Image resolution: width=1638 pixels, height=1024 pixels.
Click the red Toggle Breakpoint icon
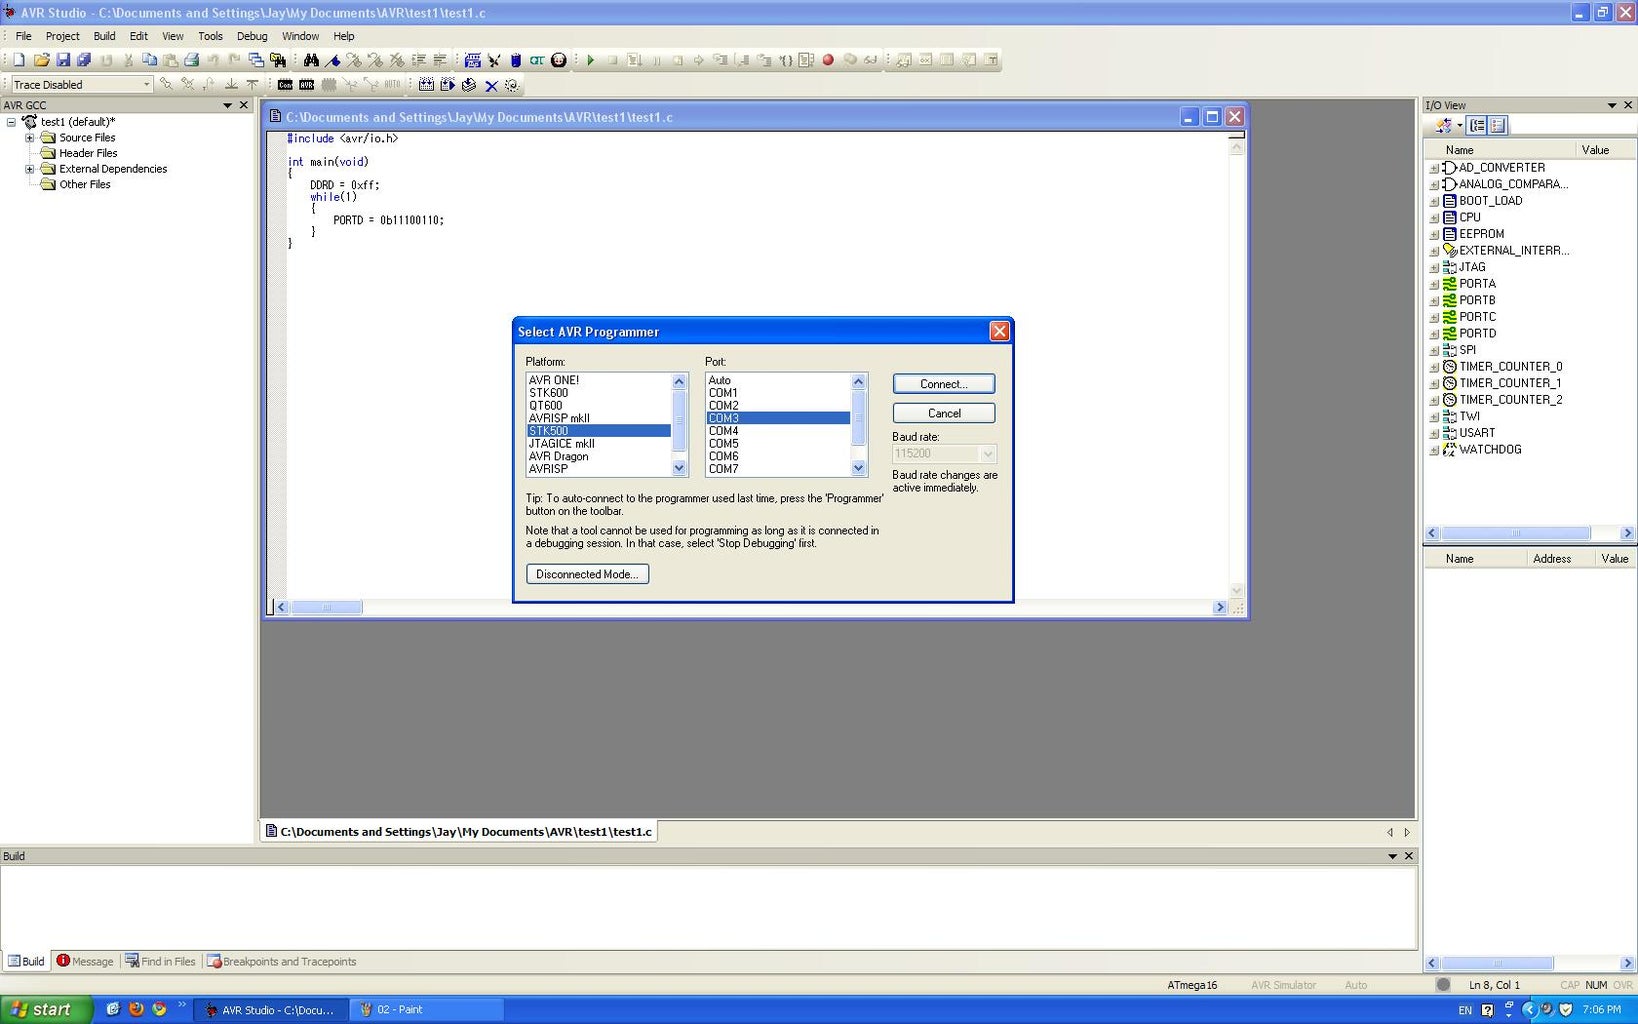[828, 60]
